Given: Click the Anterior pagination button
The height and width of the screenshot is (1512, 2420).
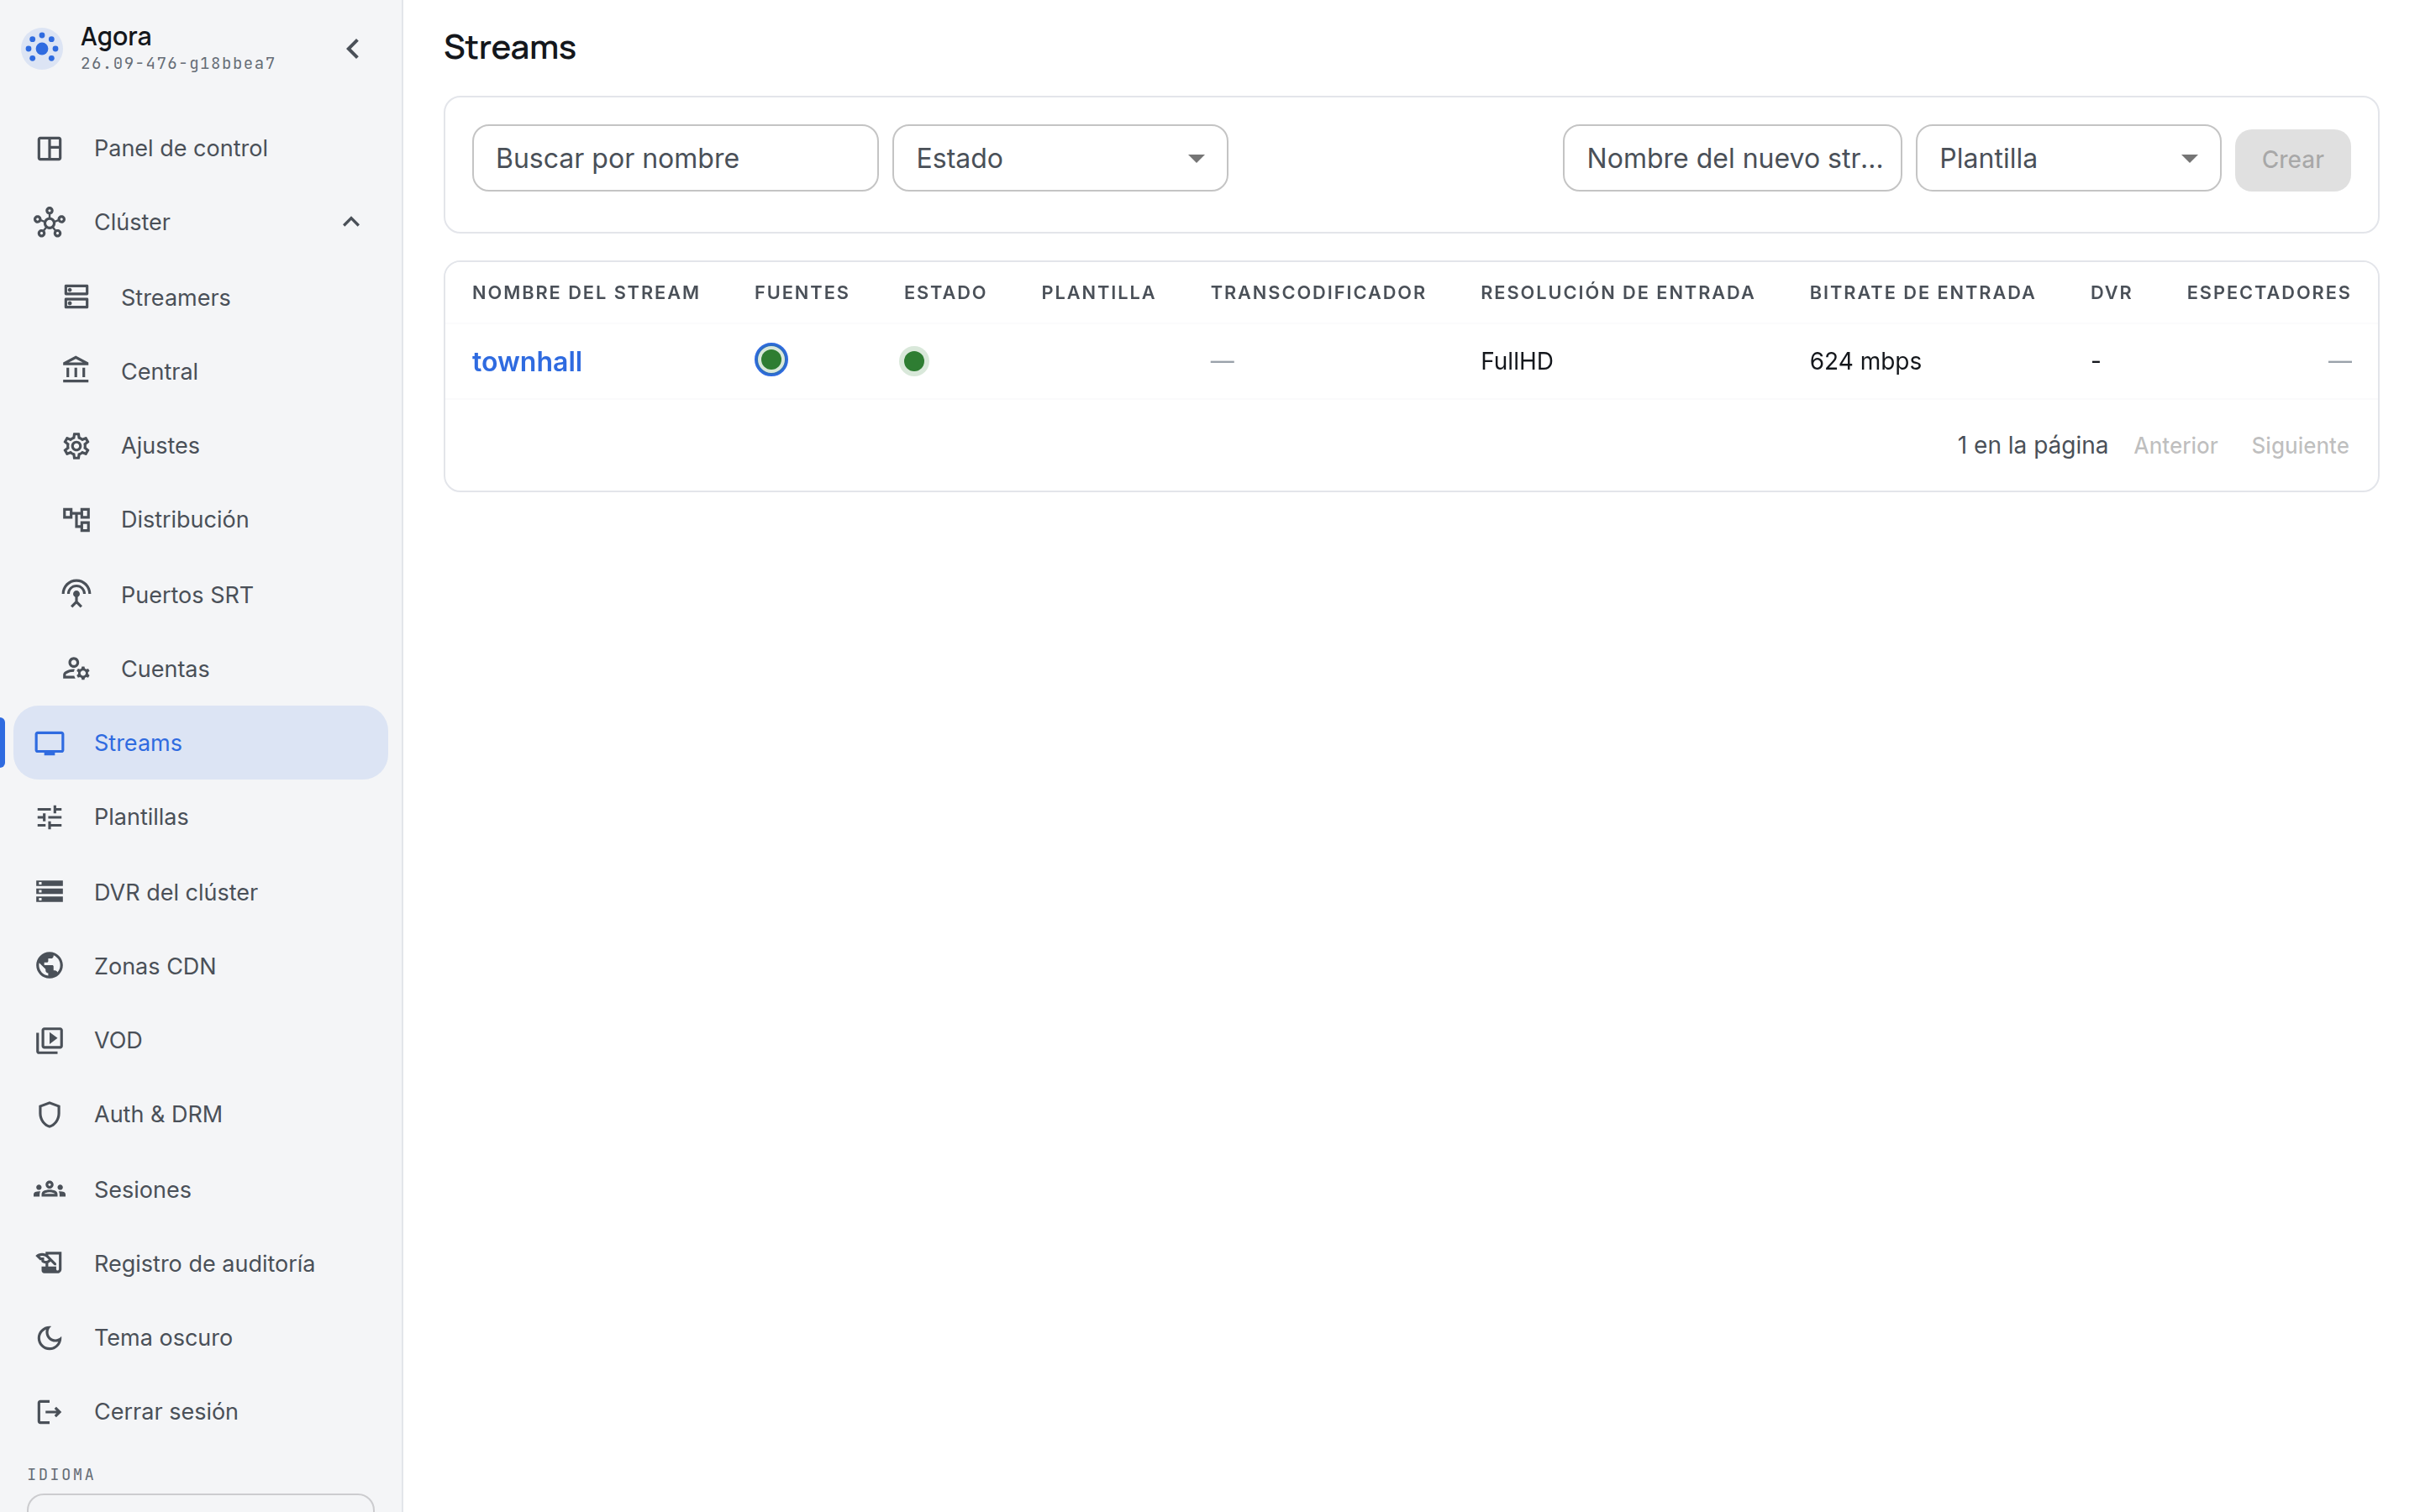Looking at the screenshot, I should click(x=2175, y=445).
